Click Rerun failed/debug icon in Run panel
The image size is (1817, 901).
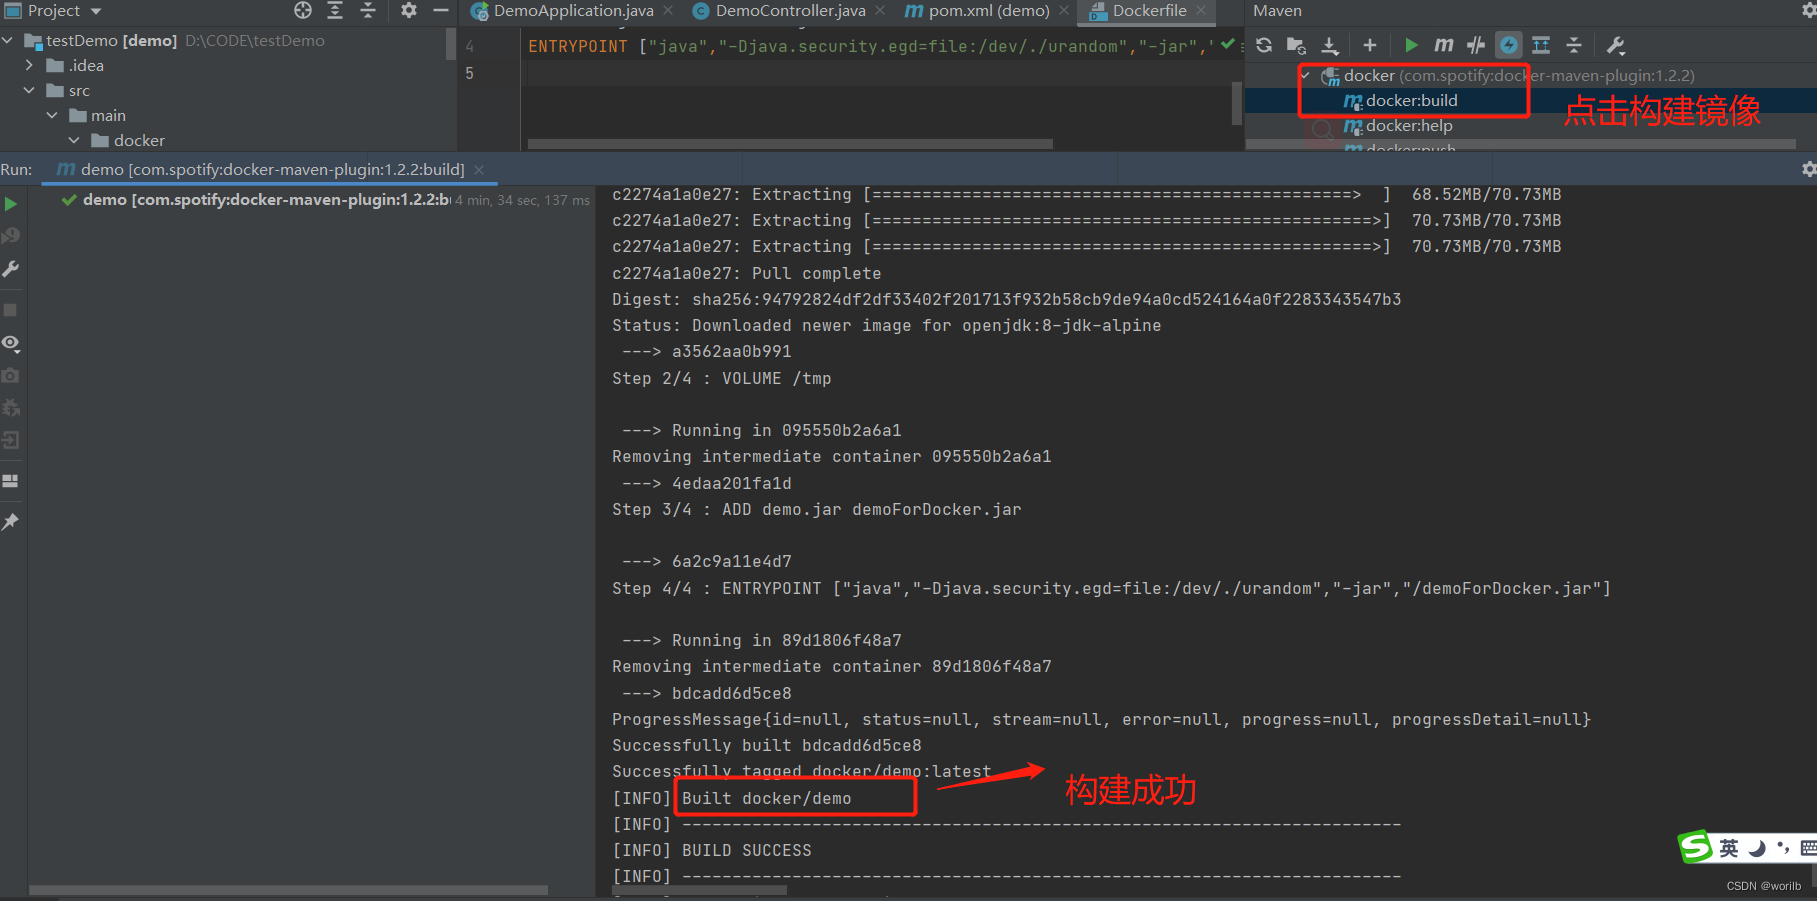11,236
